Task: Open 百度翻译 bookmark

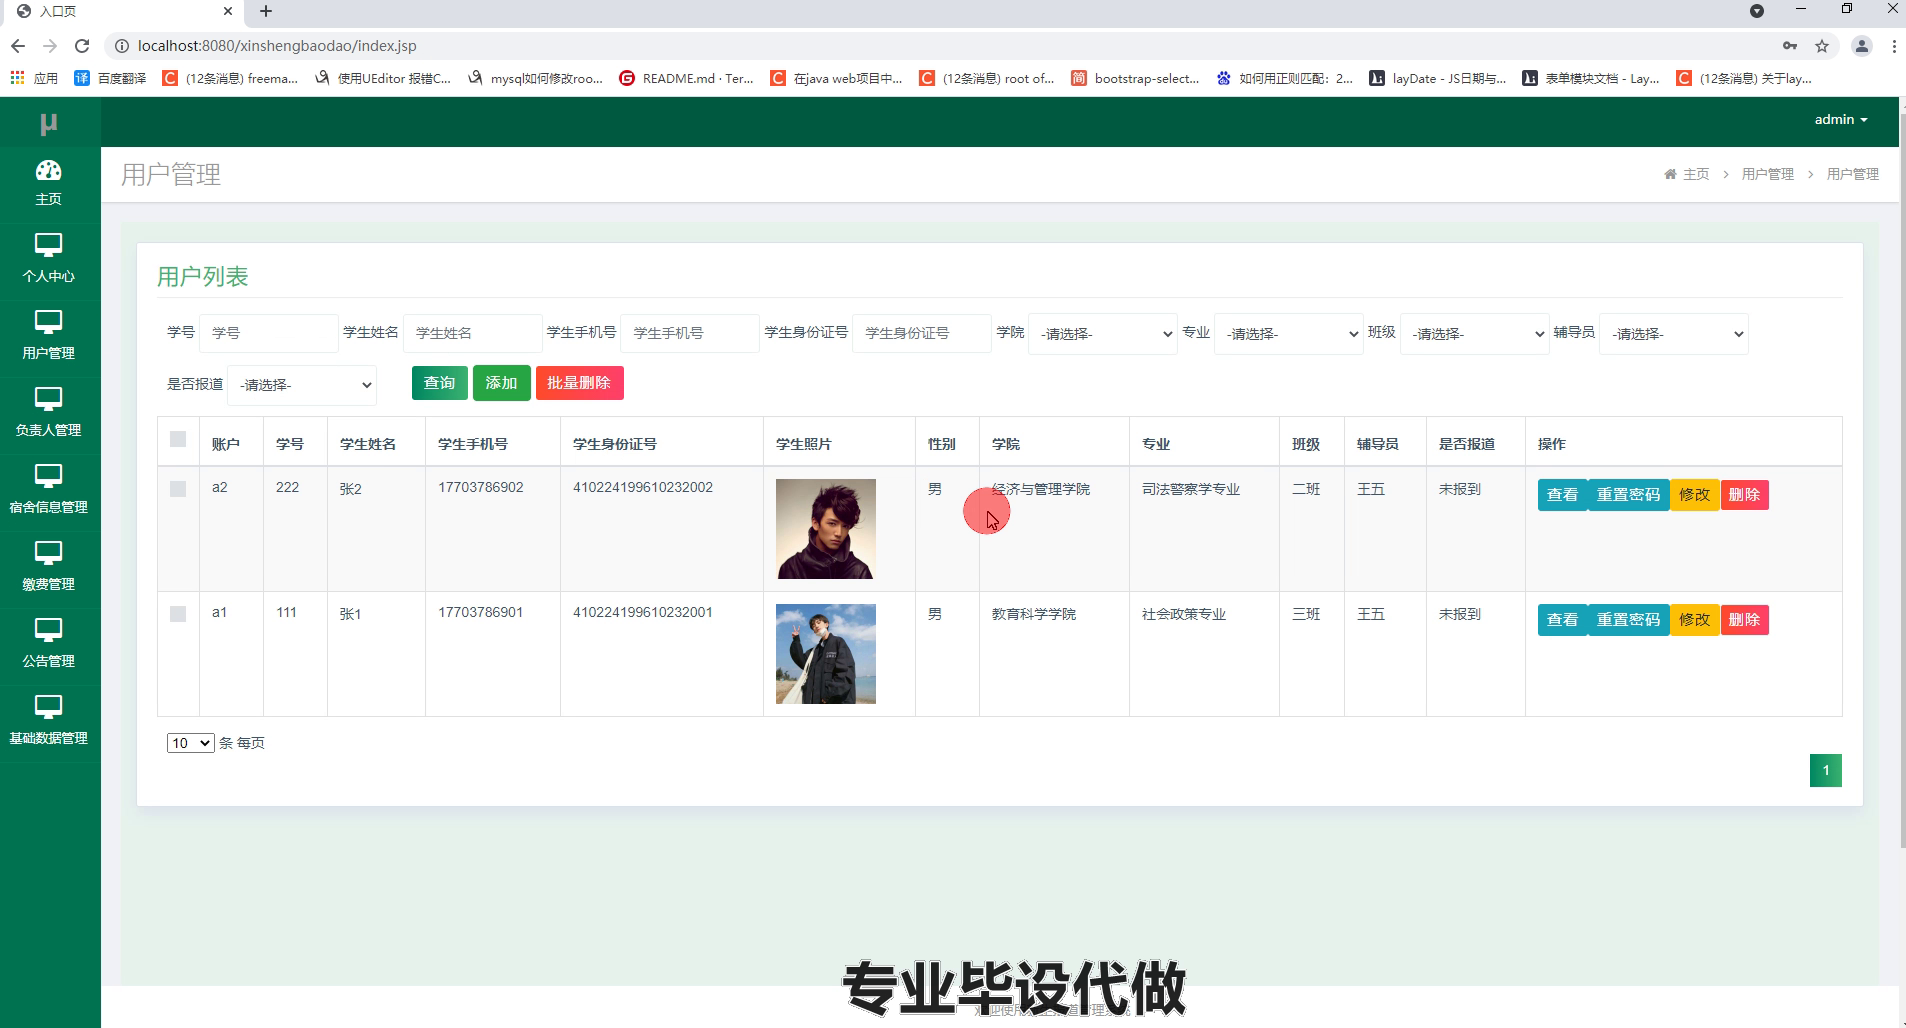Action: (111, 78)
